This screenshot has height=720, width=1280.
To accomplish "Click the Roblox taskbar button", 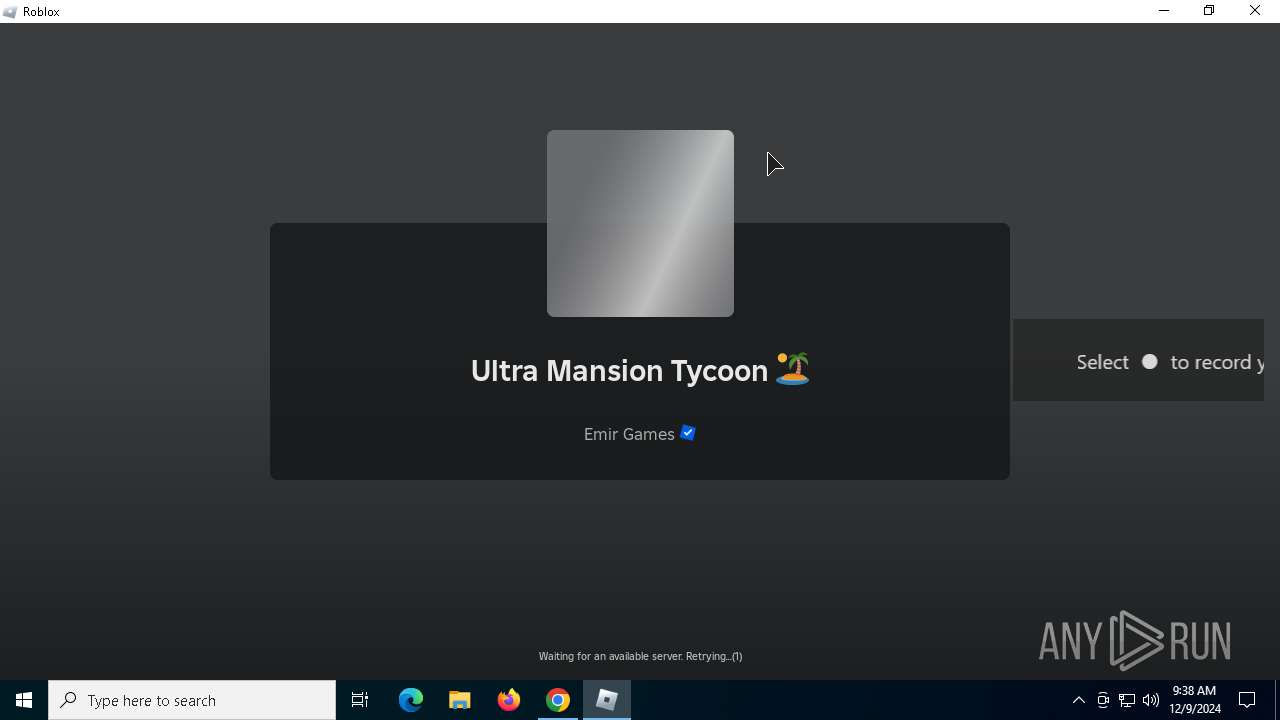I will 607,700.
